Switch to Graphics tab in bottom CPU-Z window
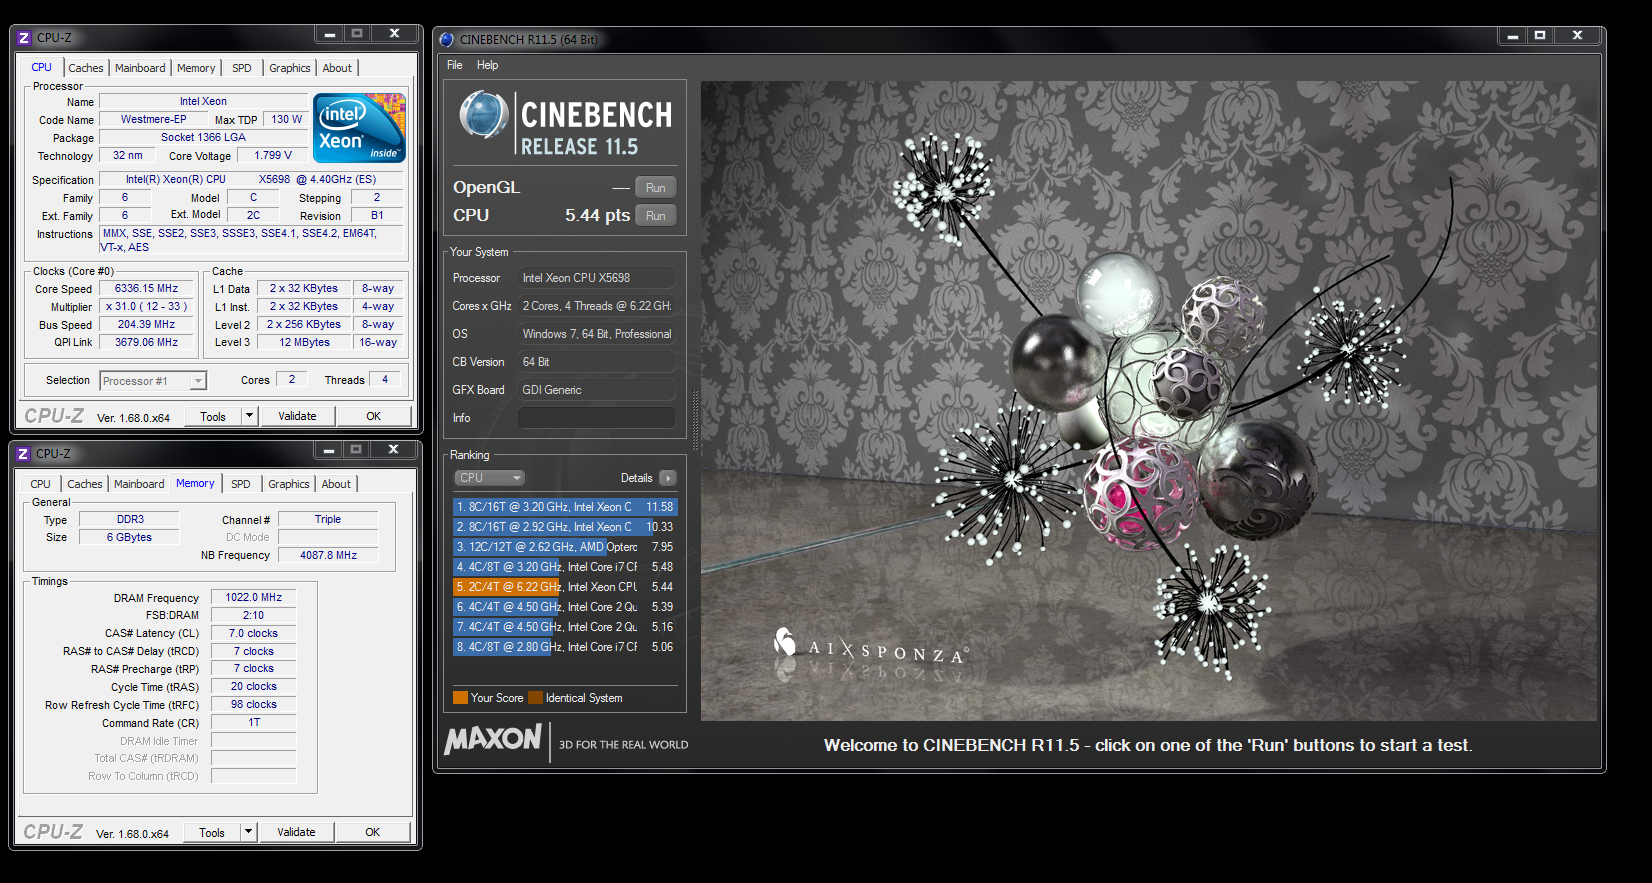 (289, 484)
